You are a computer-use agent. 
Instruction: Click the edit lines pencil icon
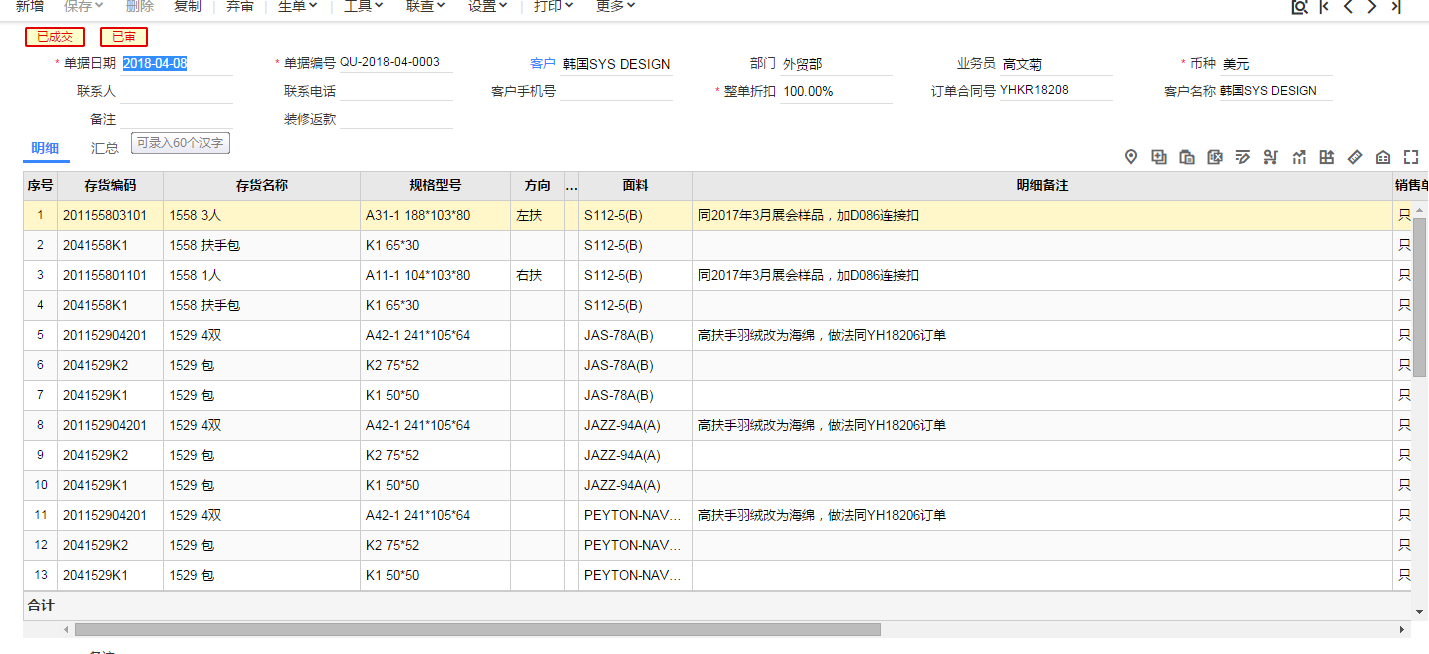point(1243,157)
